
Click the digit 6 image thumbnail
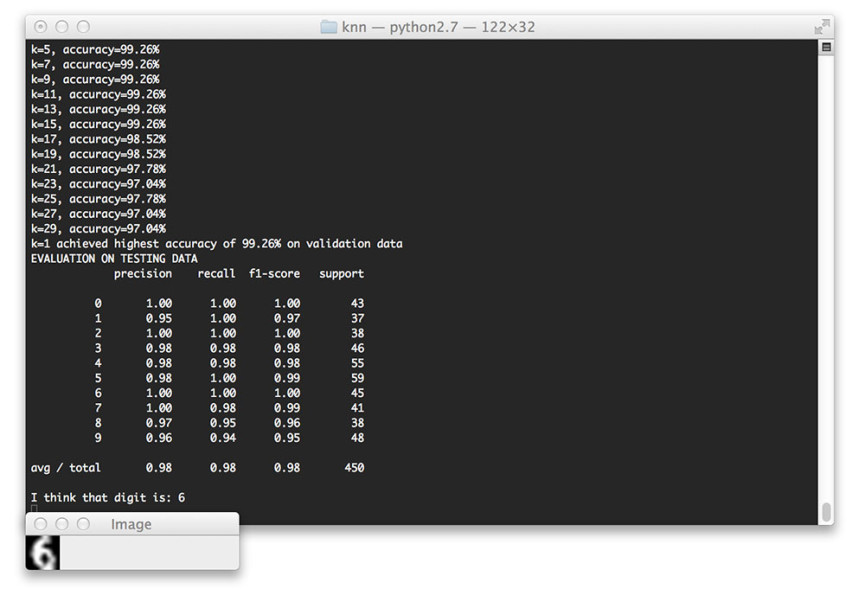point(43,553)
